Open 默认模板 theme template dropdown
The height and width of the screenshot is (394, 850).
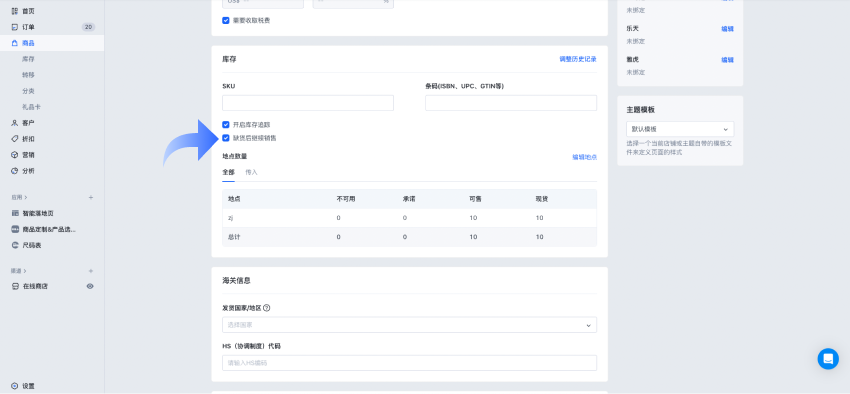680,129
